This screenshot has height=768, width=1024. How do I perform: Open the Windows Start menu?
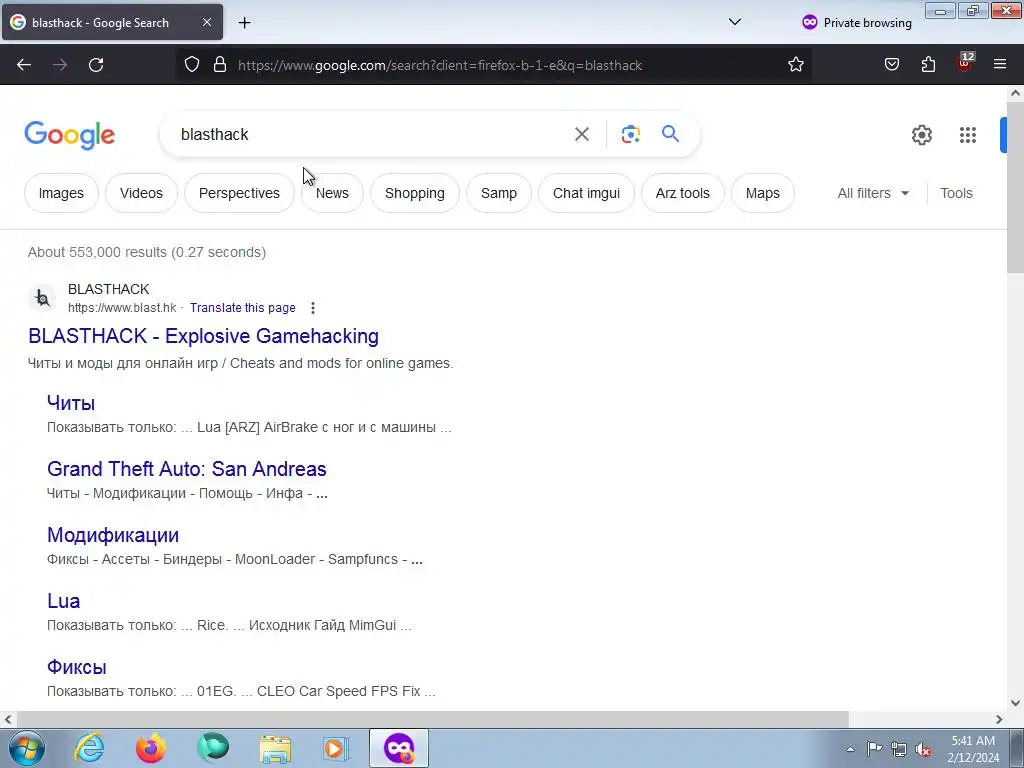(x=27, y=748)
